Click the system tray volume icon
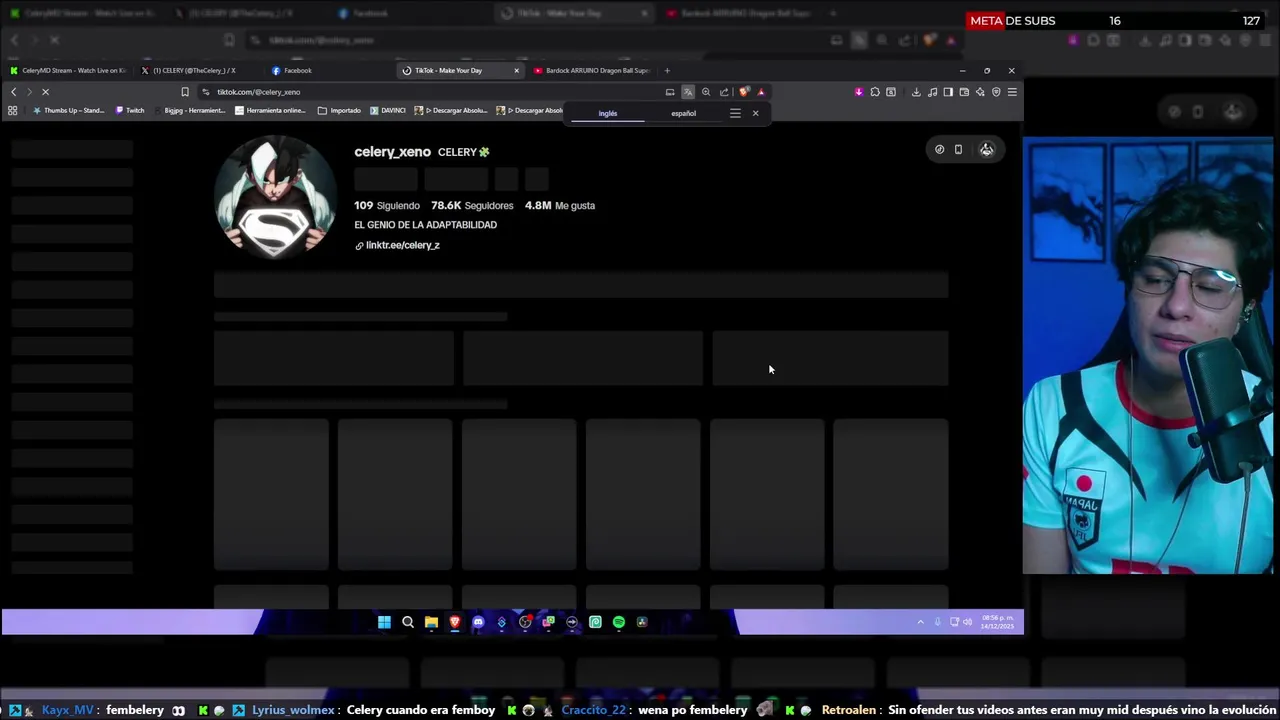The image size is (1280, 720). 967,622
